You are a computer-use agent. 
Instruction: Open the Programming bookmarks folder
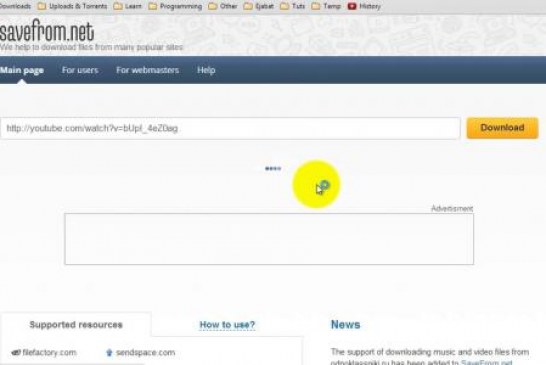(176, 6)
